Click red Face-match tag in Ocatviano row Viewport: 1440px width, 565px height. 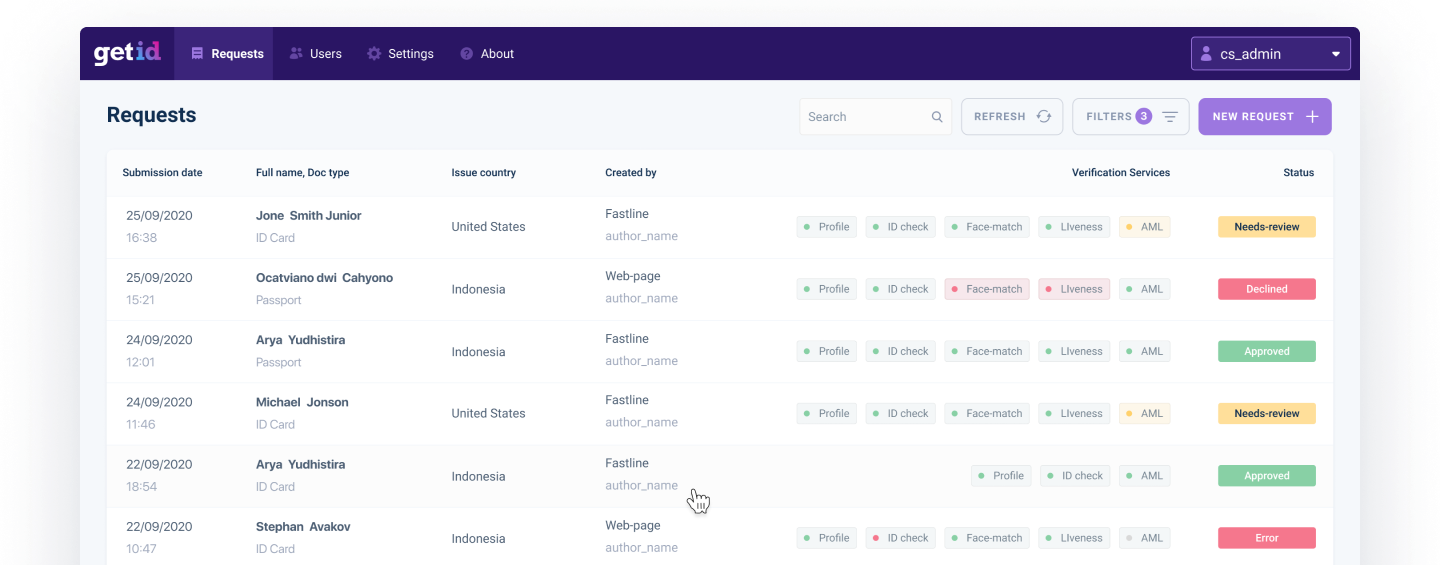[x=987, y=289]
